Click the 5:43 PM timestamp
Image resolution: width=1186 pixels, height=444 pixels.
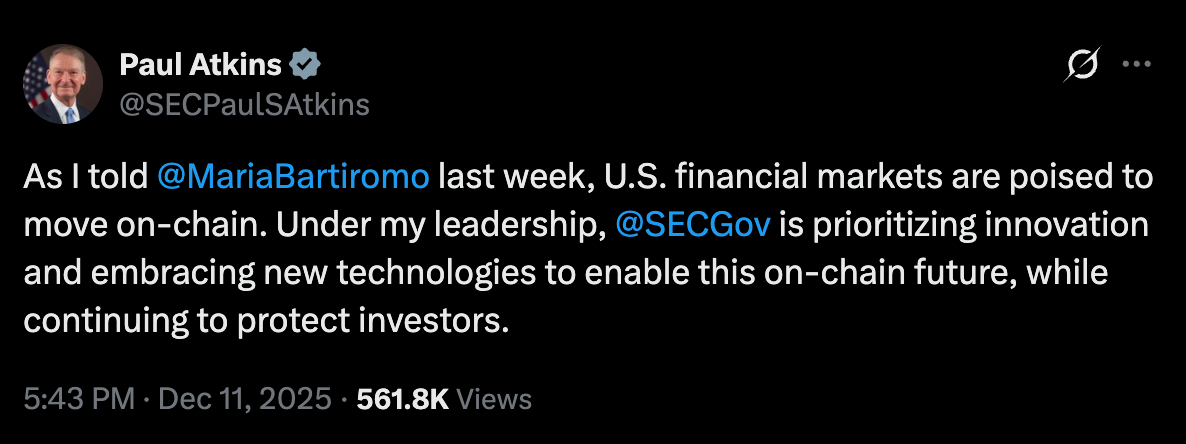pyautogui.click(x=78, y=400)
